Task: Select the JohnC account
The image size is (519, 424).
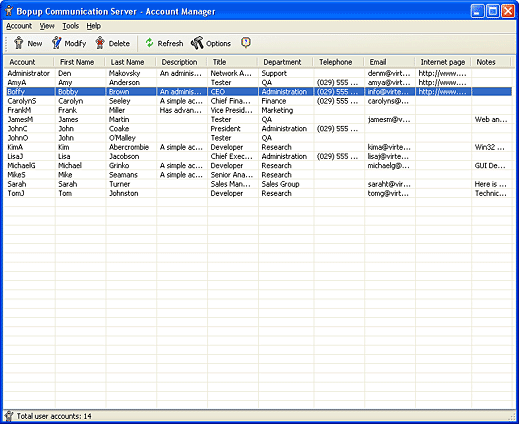Action: (x=259, y=129)
